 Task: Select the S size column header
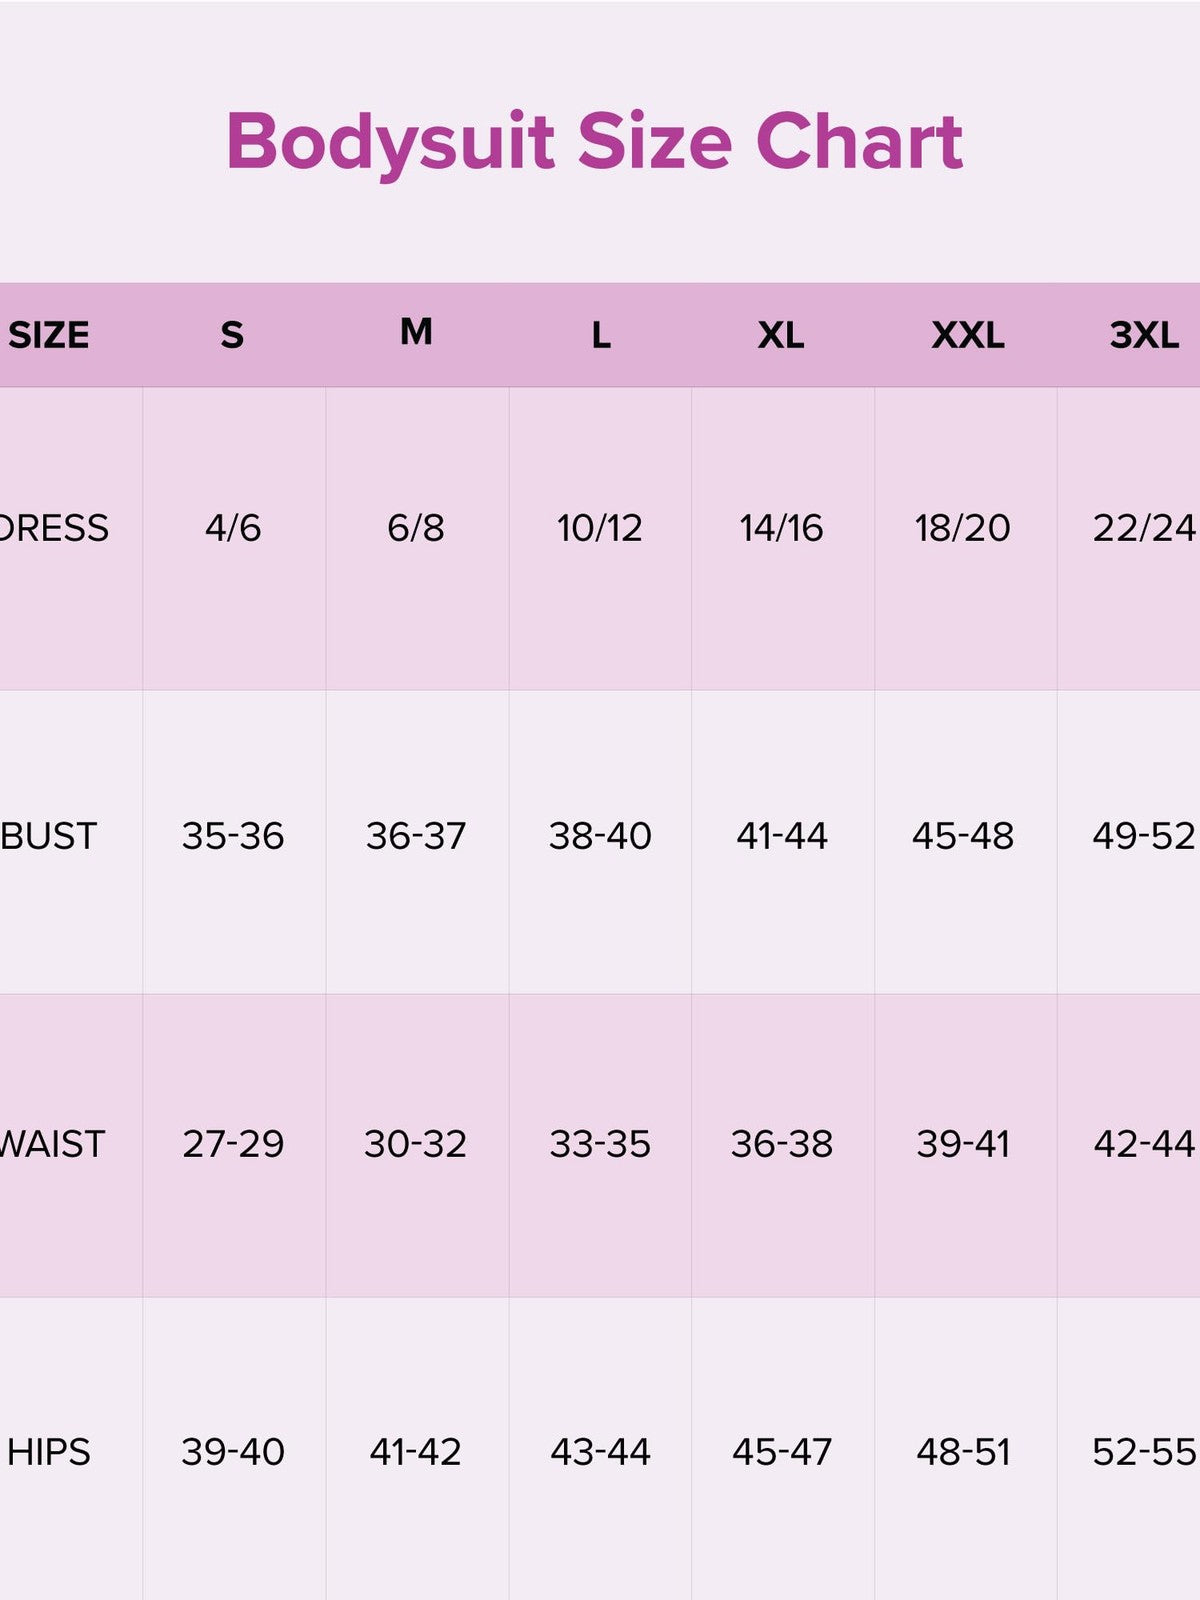tap(232, 335)
